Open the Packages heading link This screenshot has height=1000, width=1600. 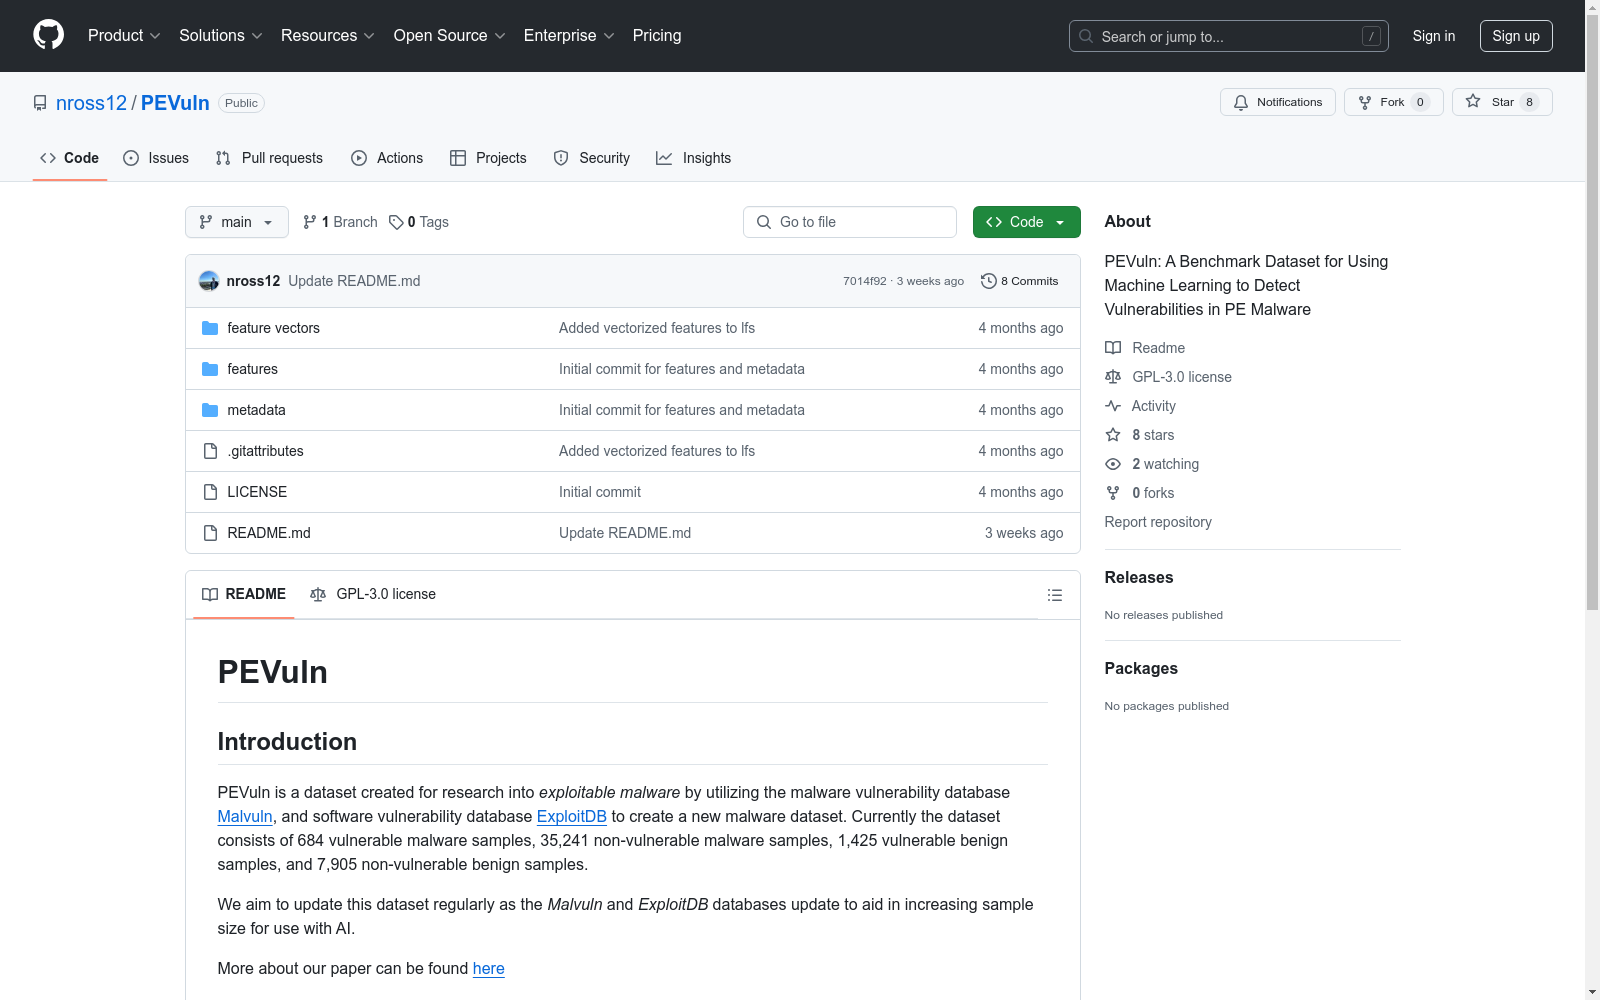[1141, 668]
